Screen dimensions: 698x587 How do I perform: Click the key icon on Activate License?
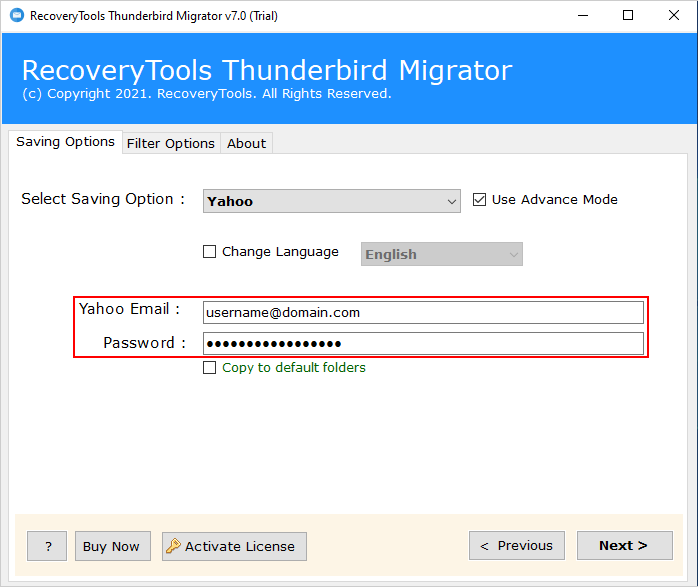point(173,545)
